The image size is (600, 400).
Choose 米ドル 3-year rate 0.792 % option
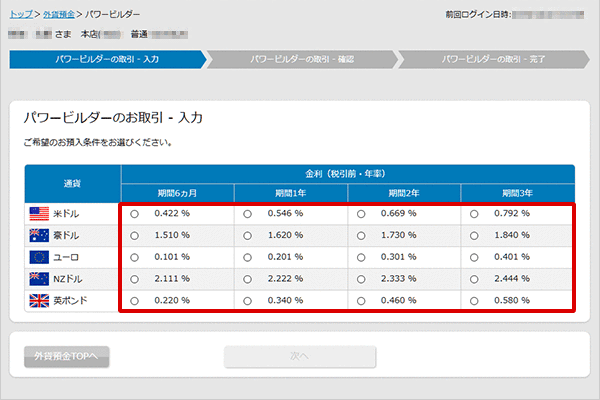(x=474, y=213)
